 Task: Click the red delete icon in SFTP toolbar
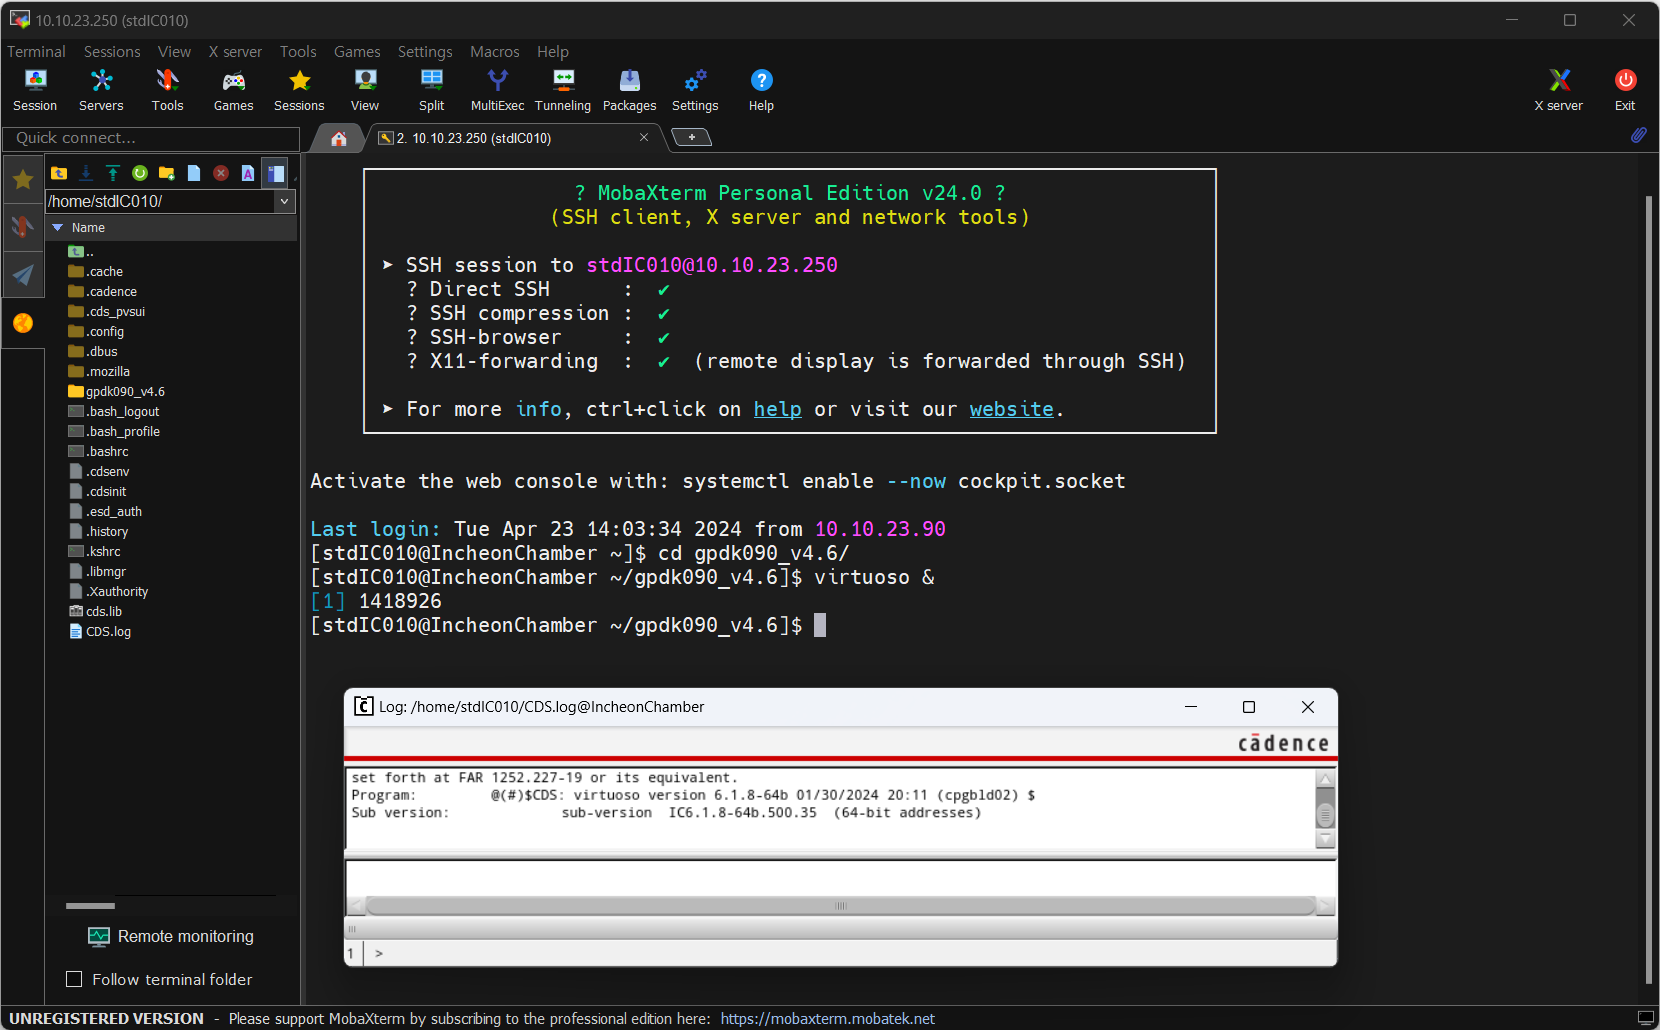221,173
